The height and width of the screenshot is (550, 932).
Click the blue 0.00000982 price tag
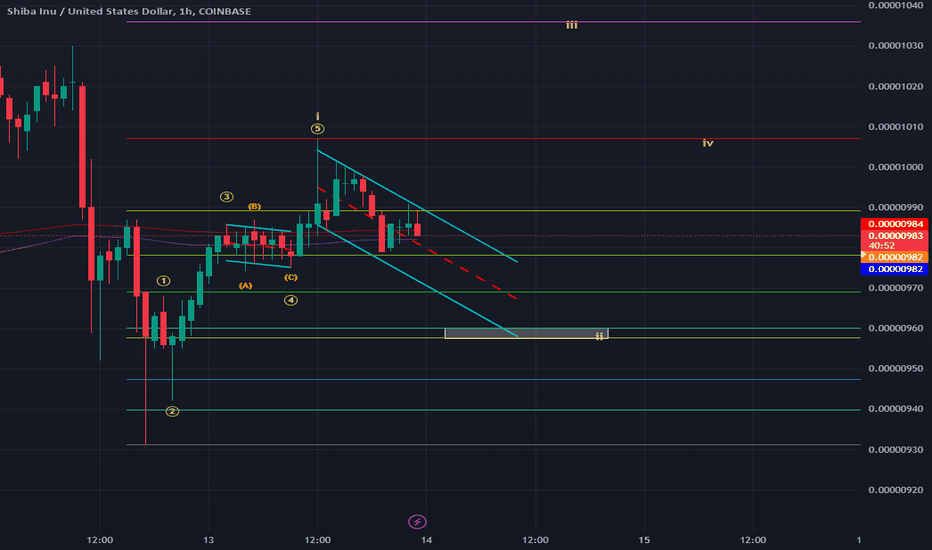pos(895,269)
